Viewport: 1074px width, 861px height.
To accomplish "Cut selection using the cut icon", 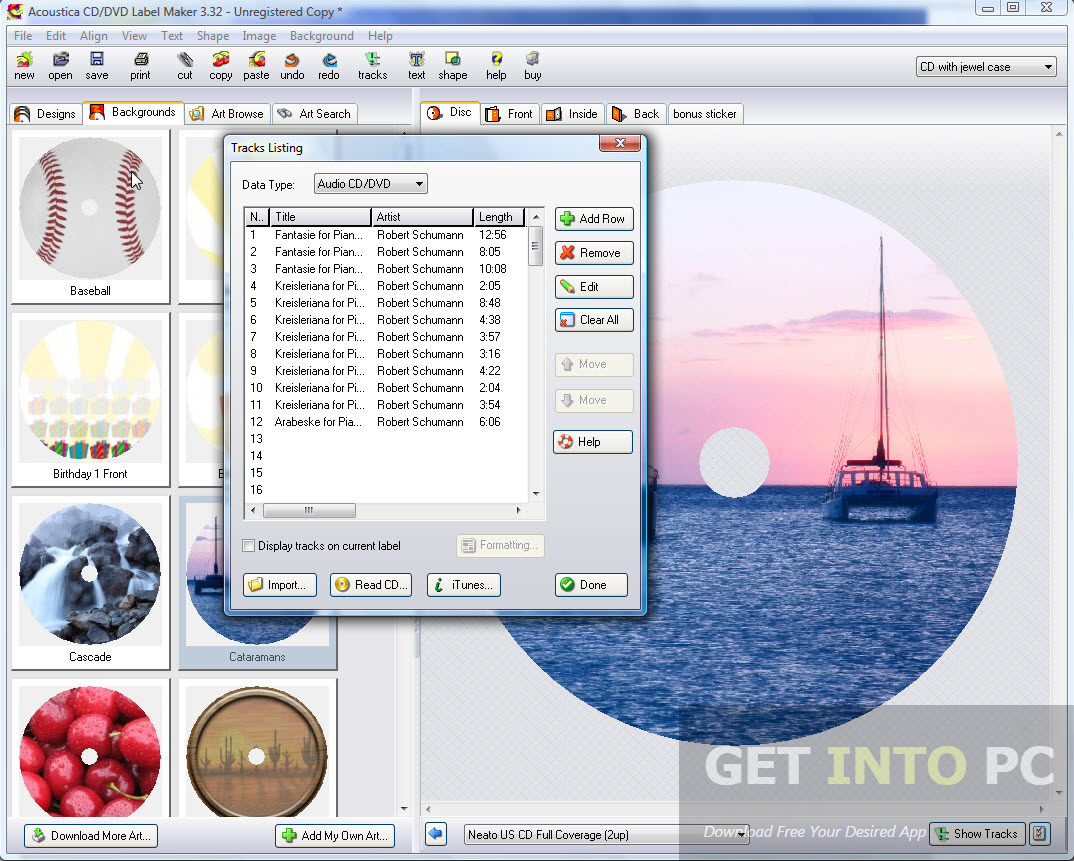I will point(185,66).
